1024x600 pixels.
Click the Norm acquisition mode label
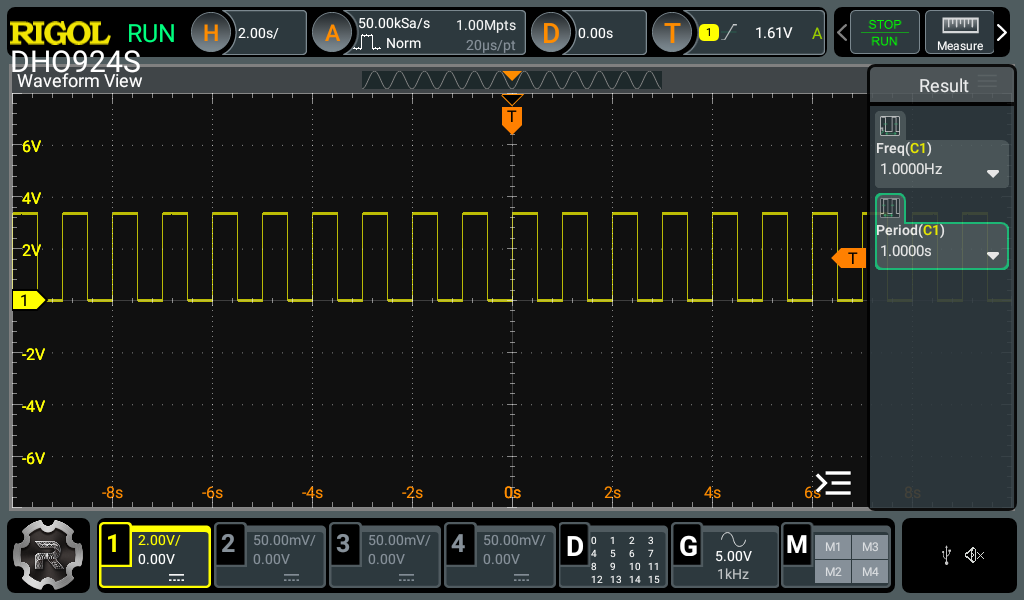[x=403, y=44]
